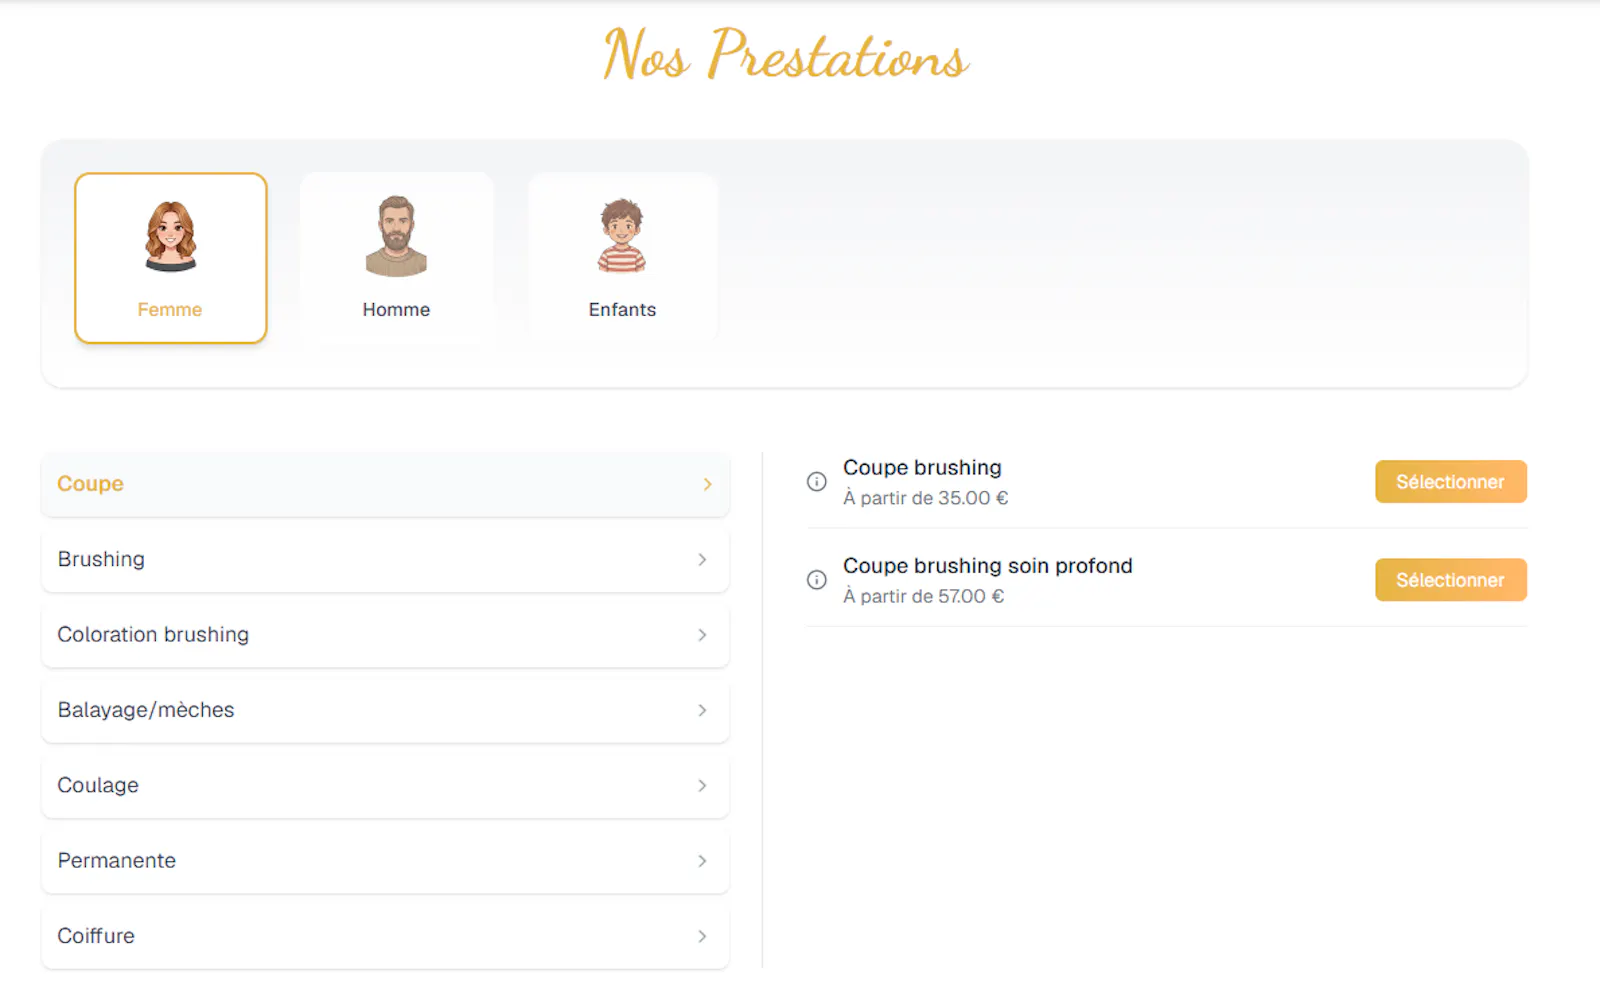Open the Balayage/mèches category
This screenshot has height=1001, width=1600.
pos(385,710)
